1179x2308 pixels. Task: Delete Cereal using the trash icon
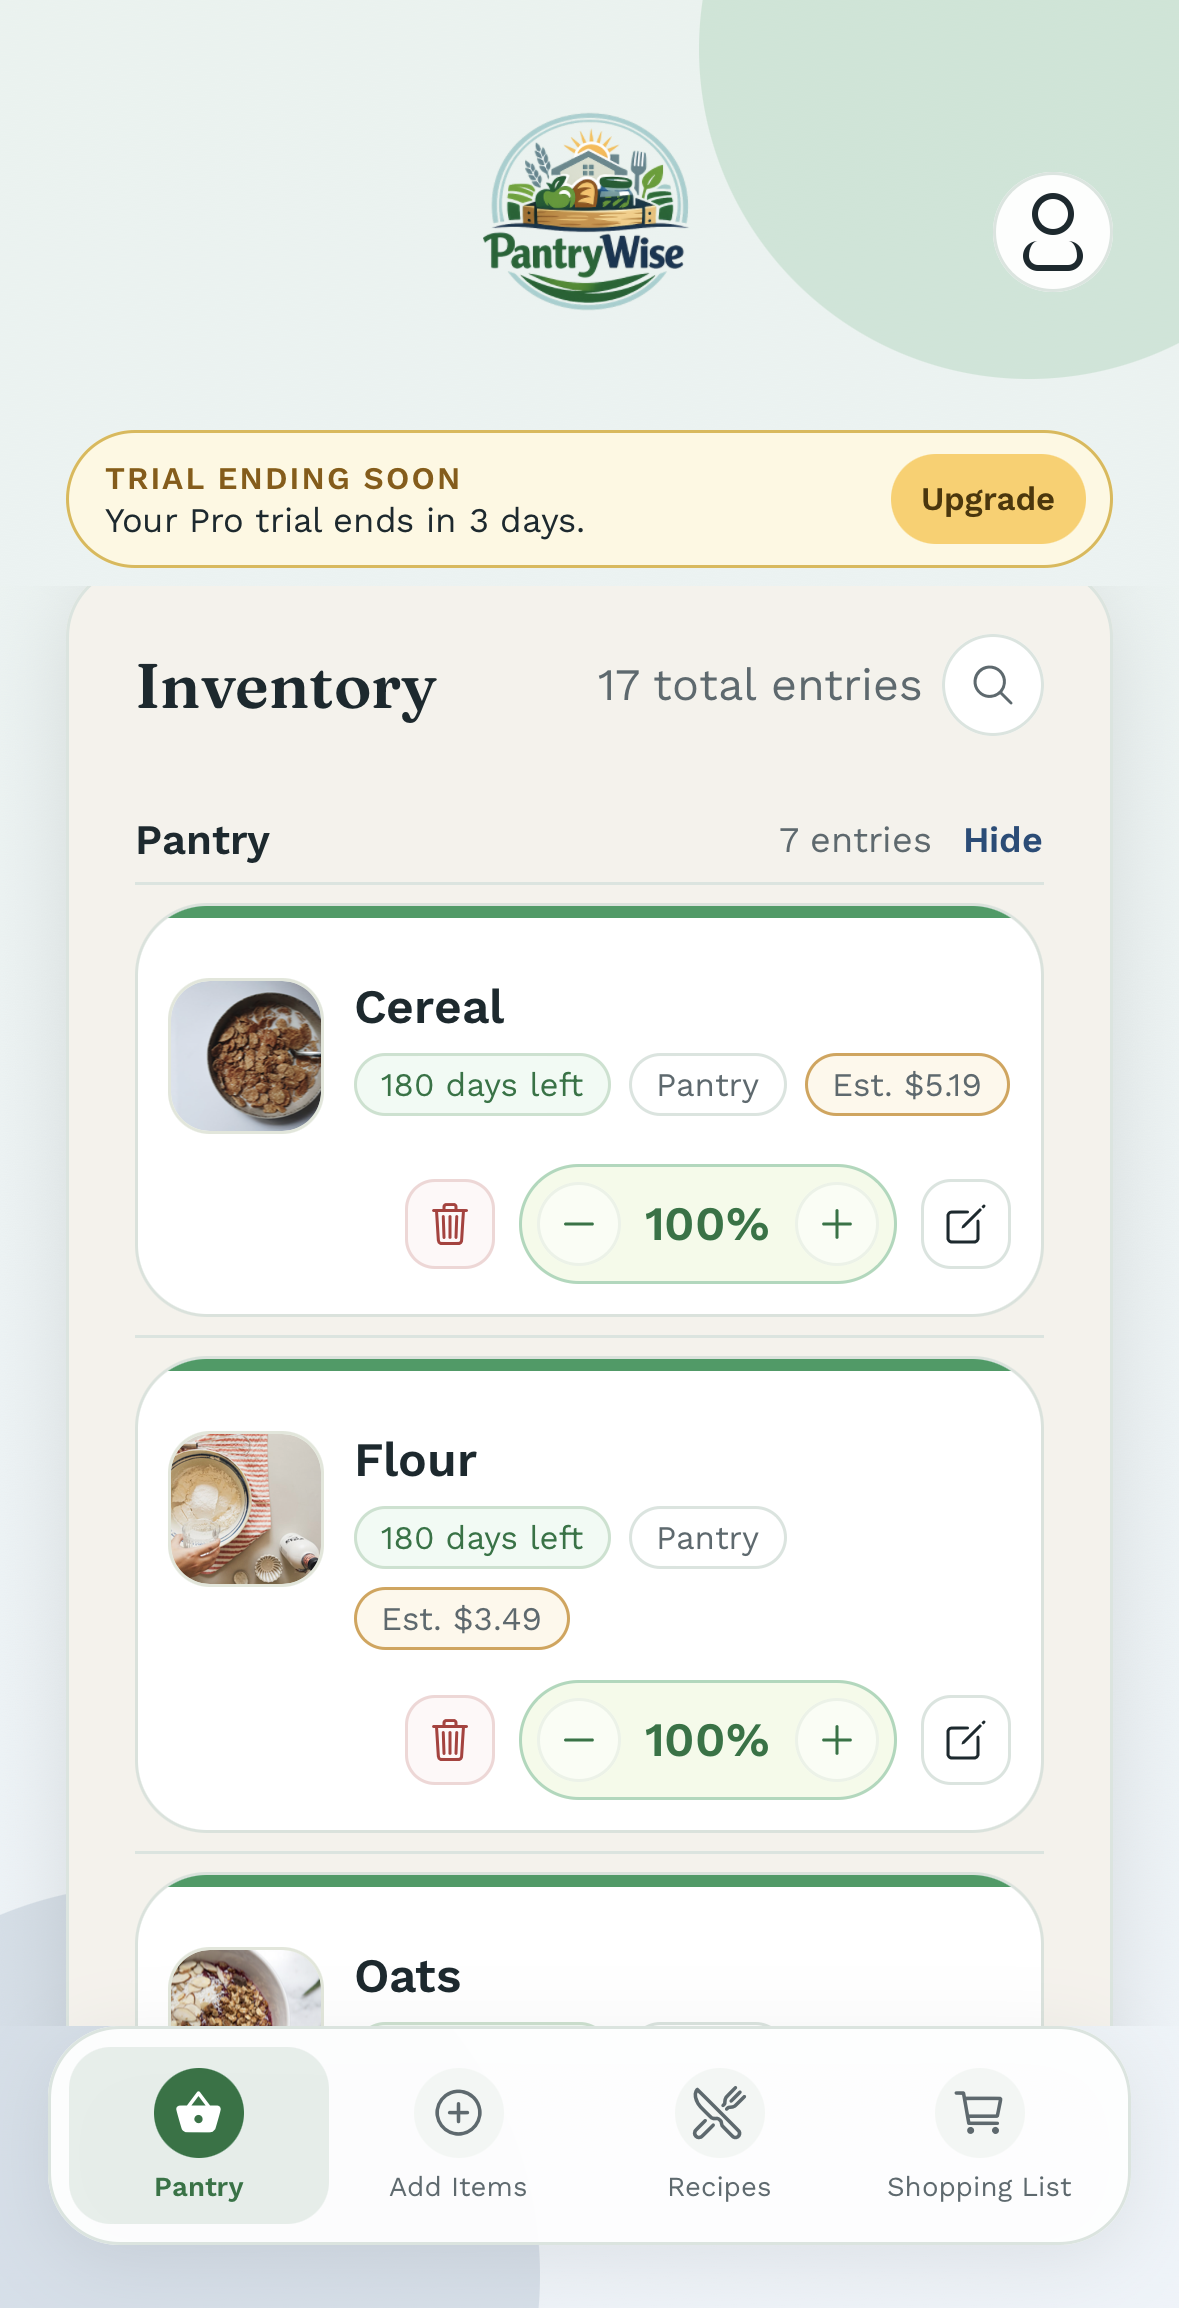(450, 1223)
